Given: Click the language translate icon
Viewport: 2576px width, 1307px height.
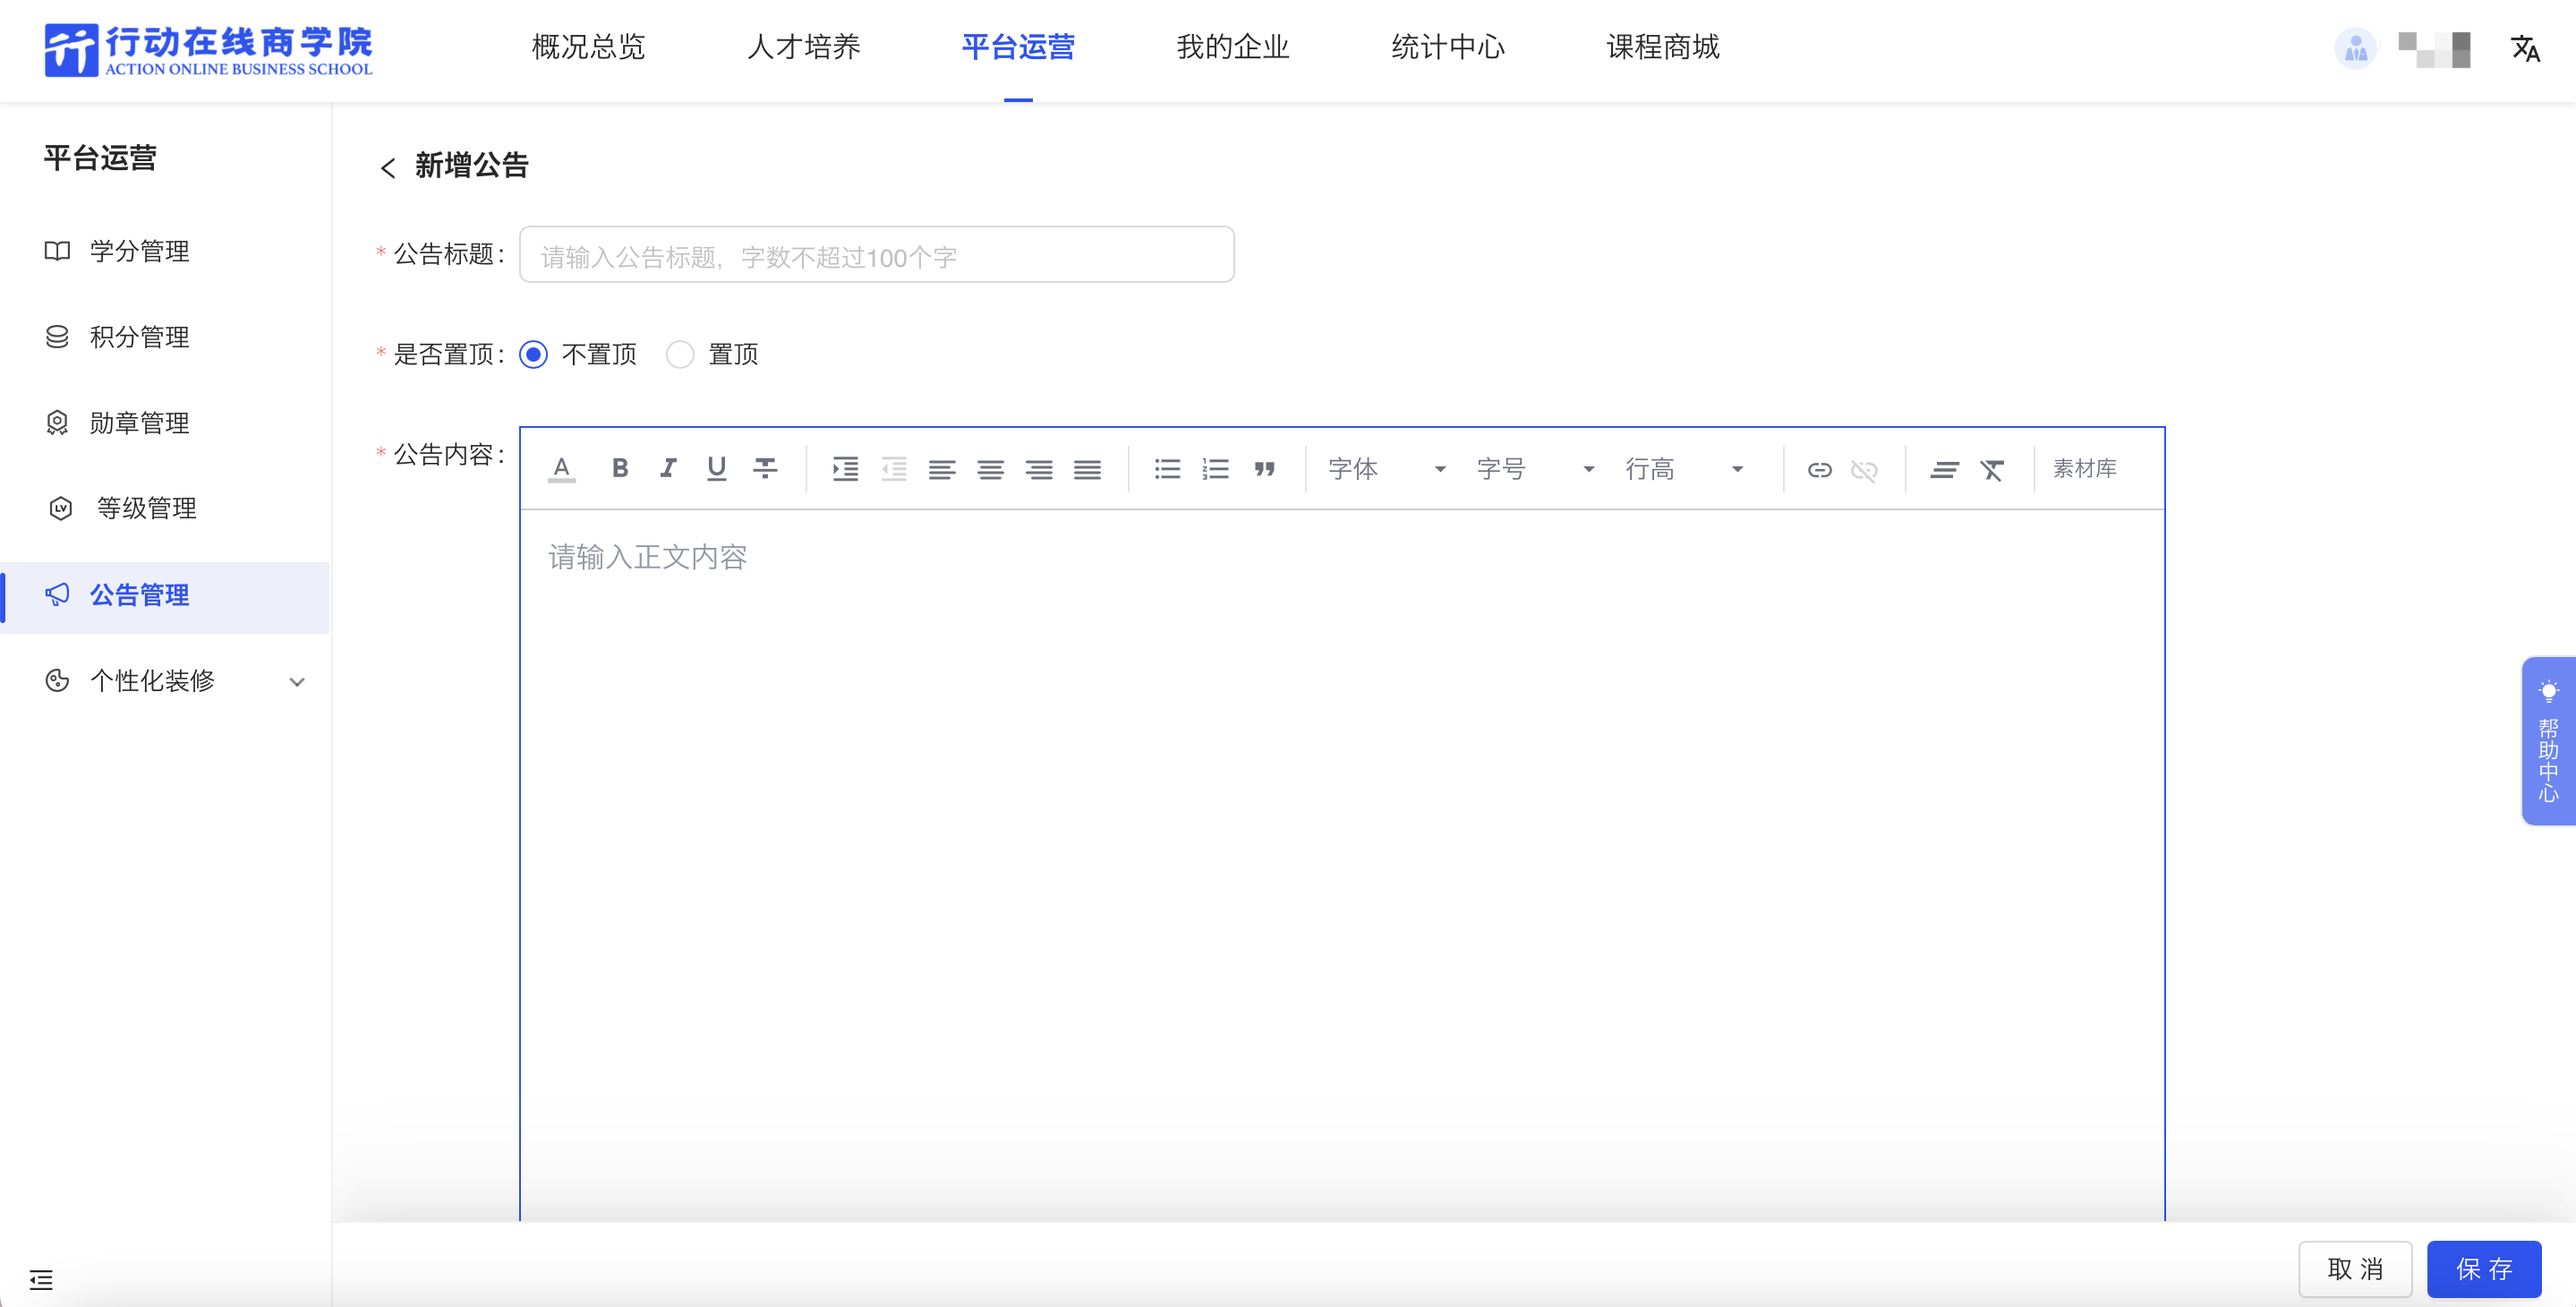Looking at the screenshot, I should pos(2525,48).
